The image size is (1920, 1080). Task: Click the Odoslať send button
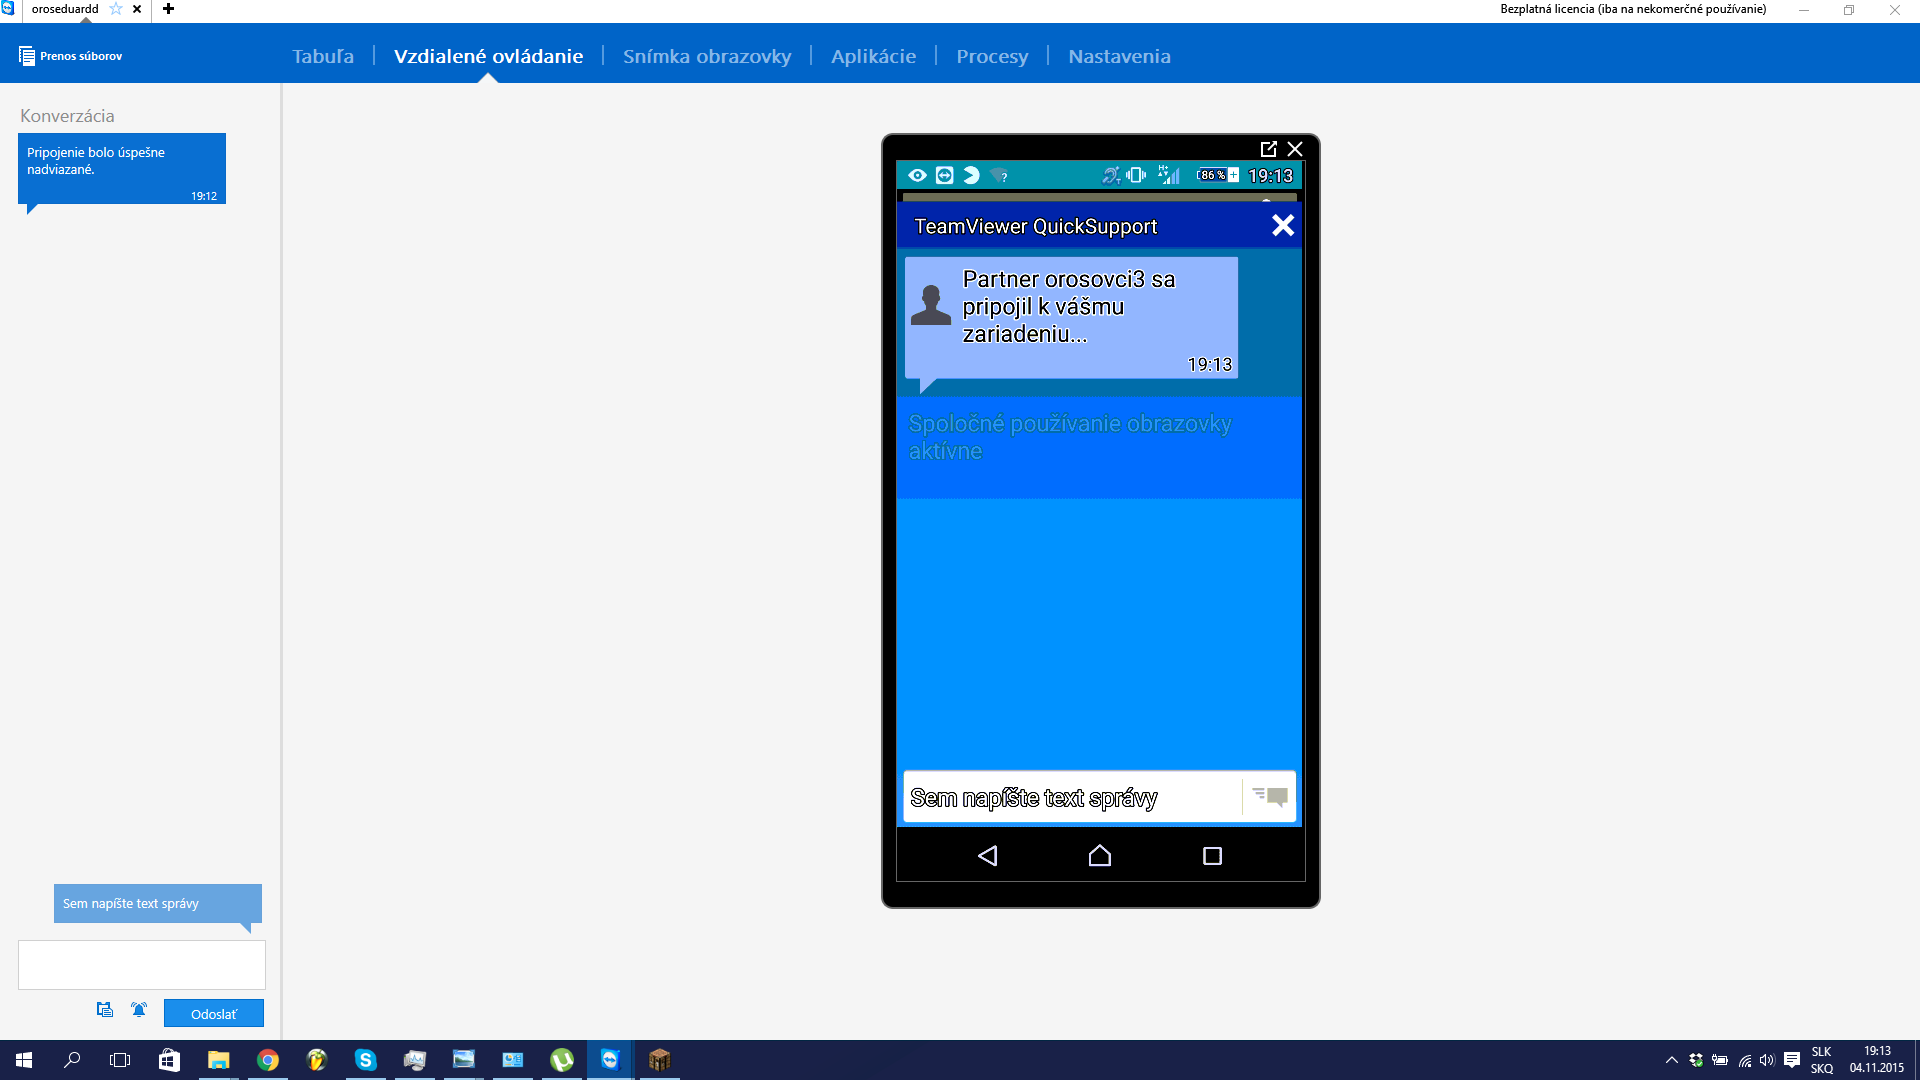pos(213,1013)
